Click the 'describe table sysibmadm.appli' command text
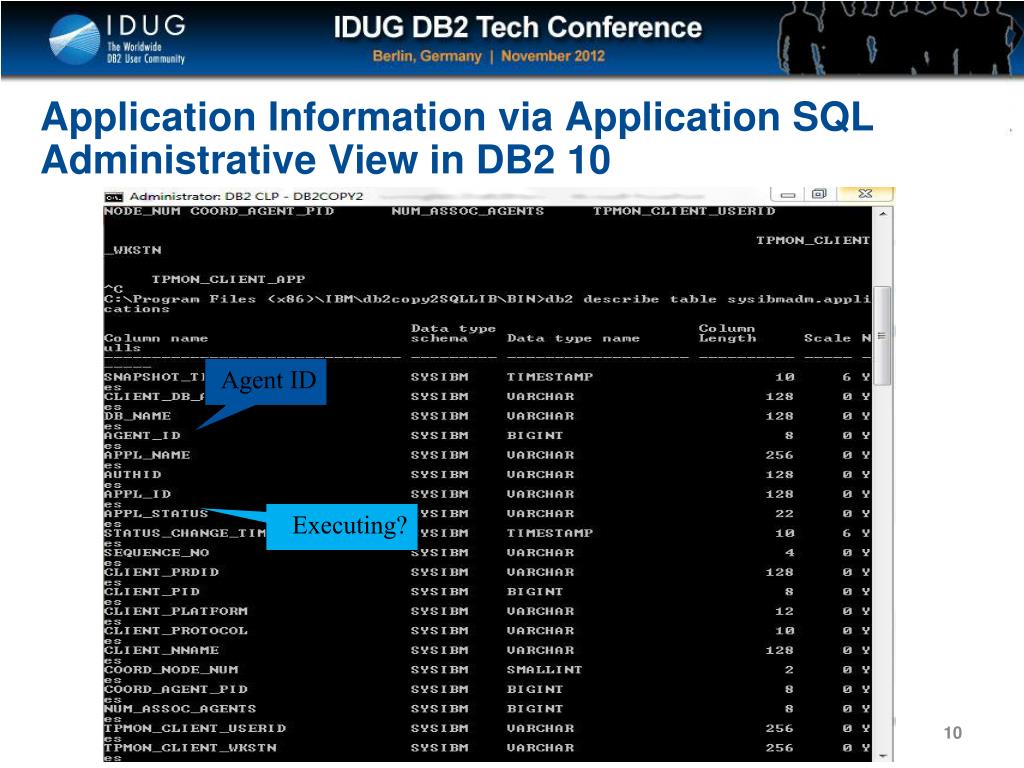The width and height of the screenshot is (1024, 768). [727, 299]
